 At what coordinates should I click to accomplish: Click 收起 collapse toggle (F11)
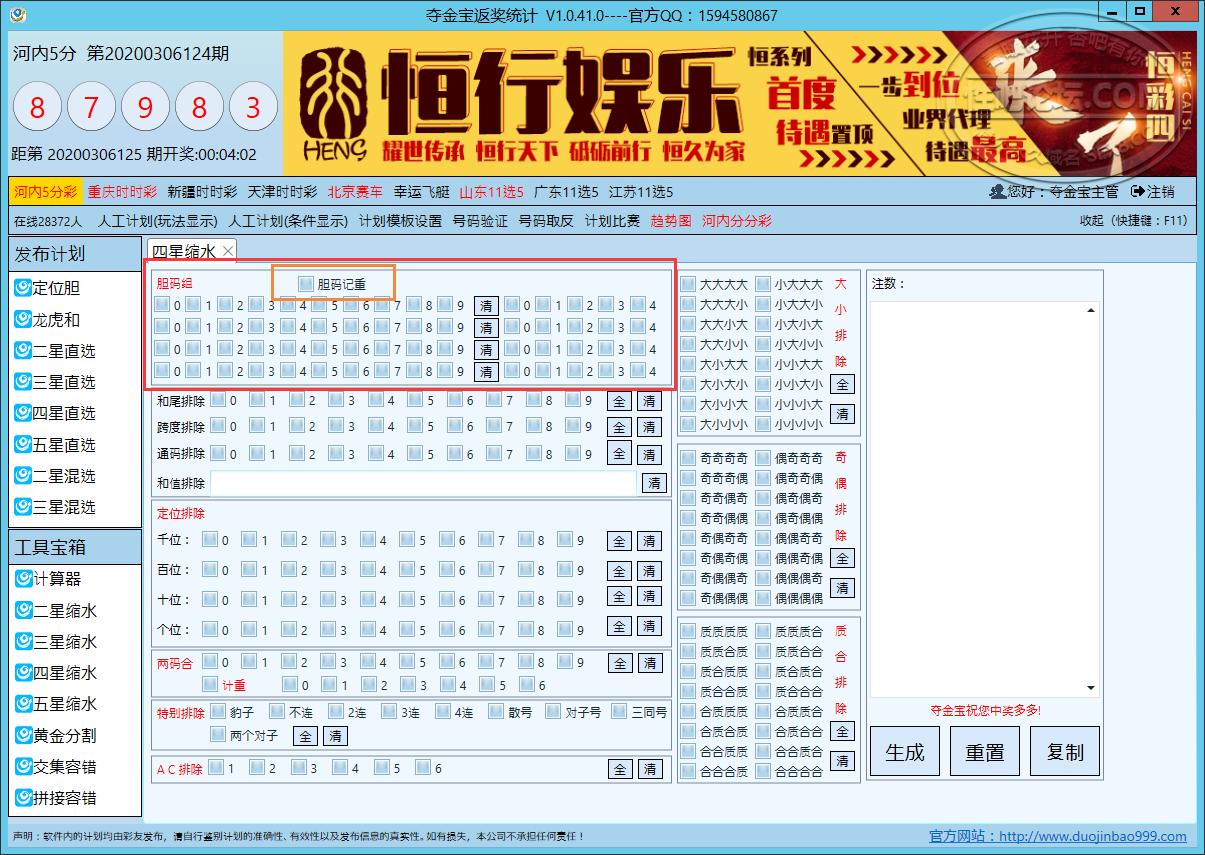coord(1134,221)
